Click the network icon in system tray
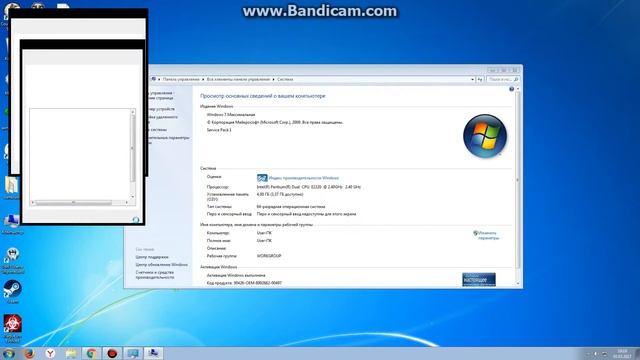 (604, 354)
